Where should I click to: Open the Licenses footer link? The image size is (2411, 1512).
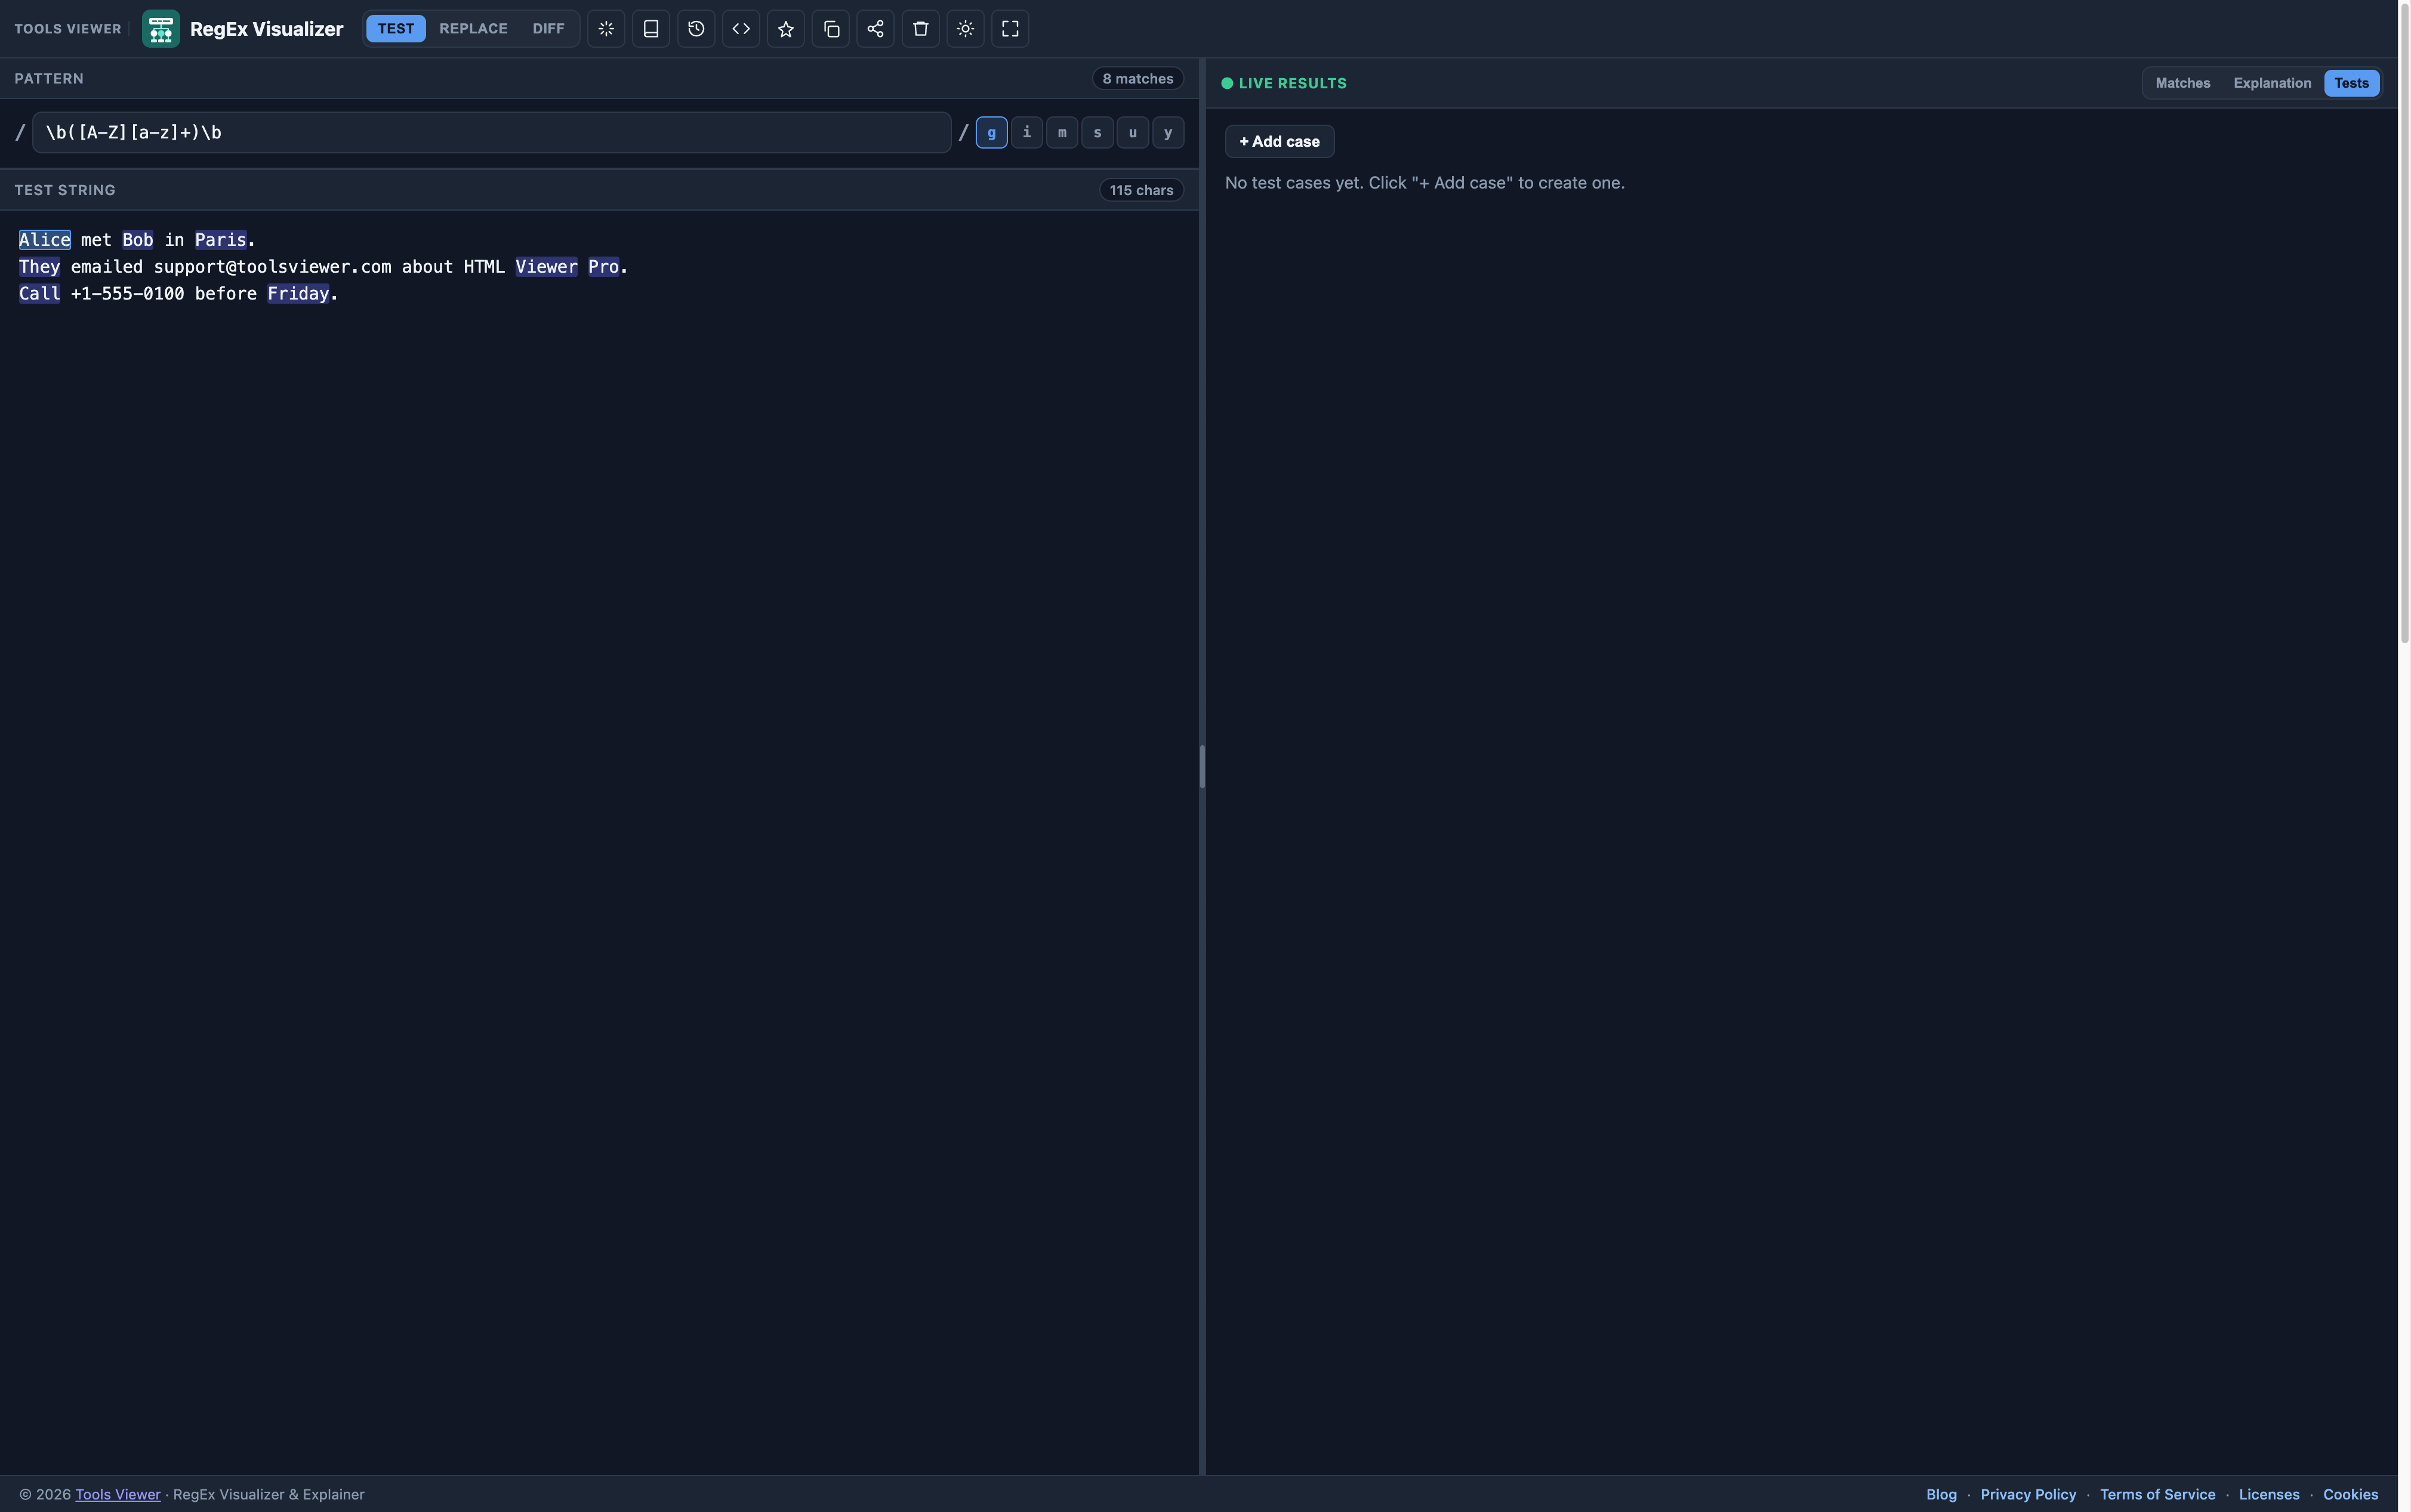[x=2269, y=1495]
